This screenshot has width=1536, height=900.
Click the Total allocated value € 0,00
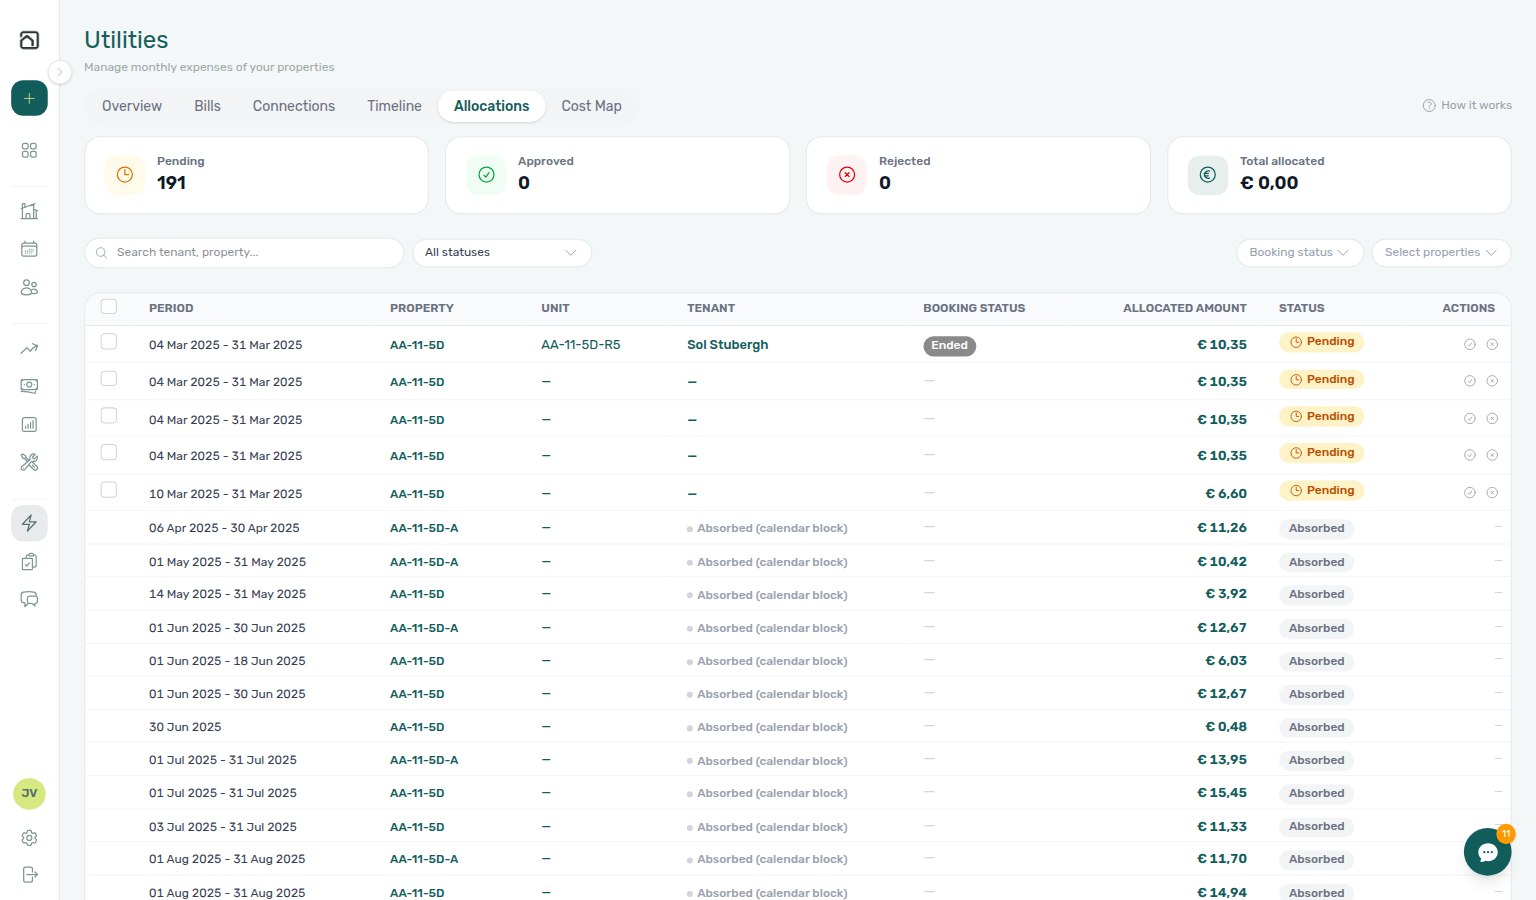click(x=1269, y=183)
